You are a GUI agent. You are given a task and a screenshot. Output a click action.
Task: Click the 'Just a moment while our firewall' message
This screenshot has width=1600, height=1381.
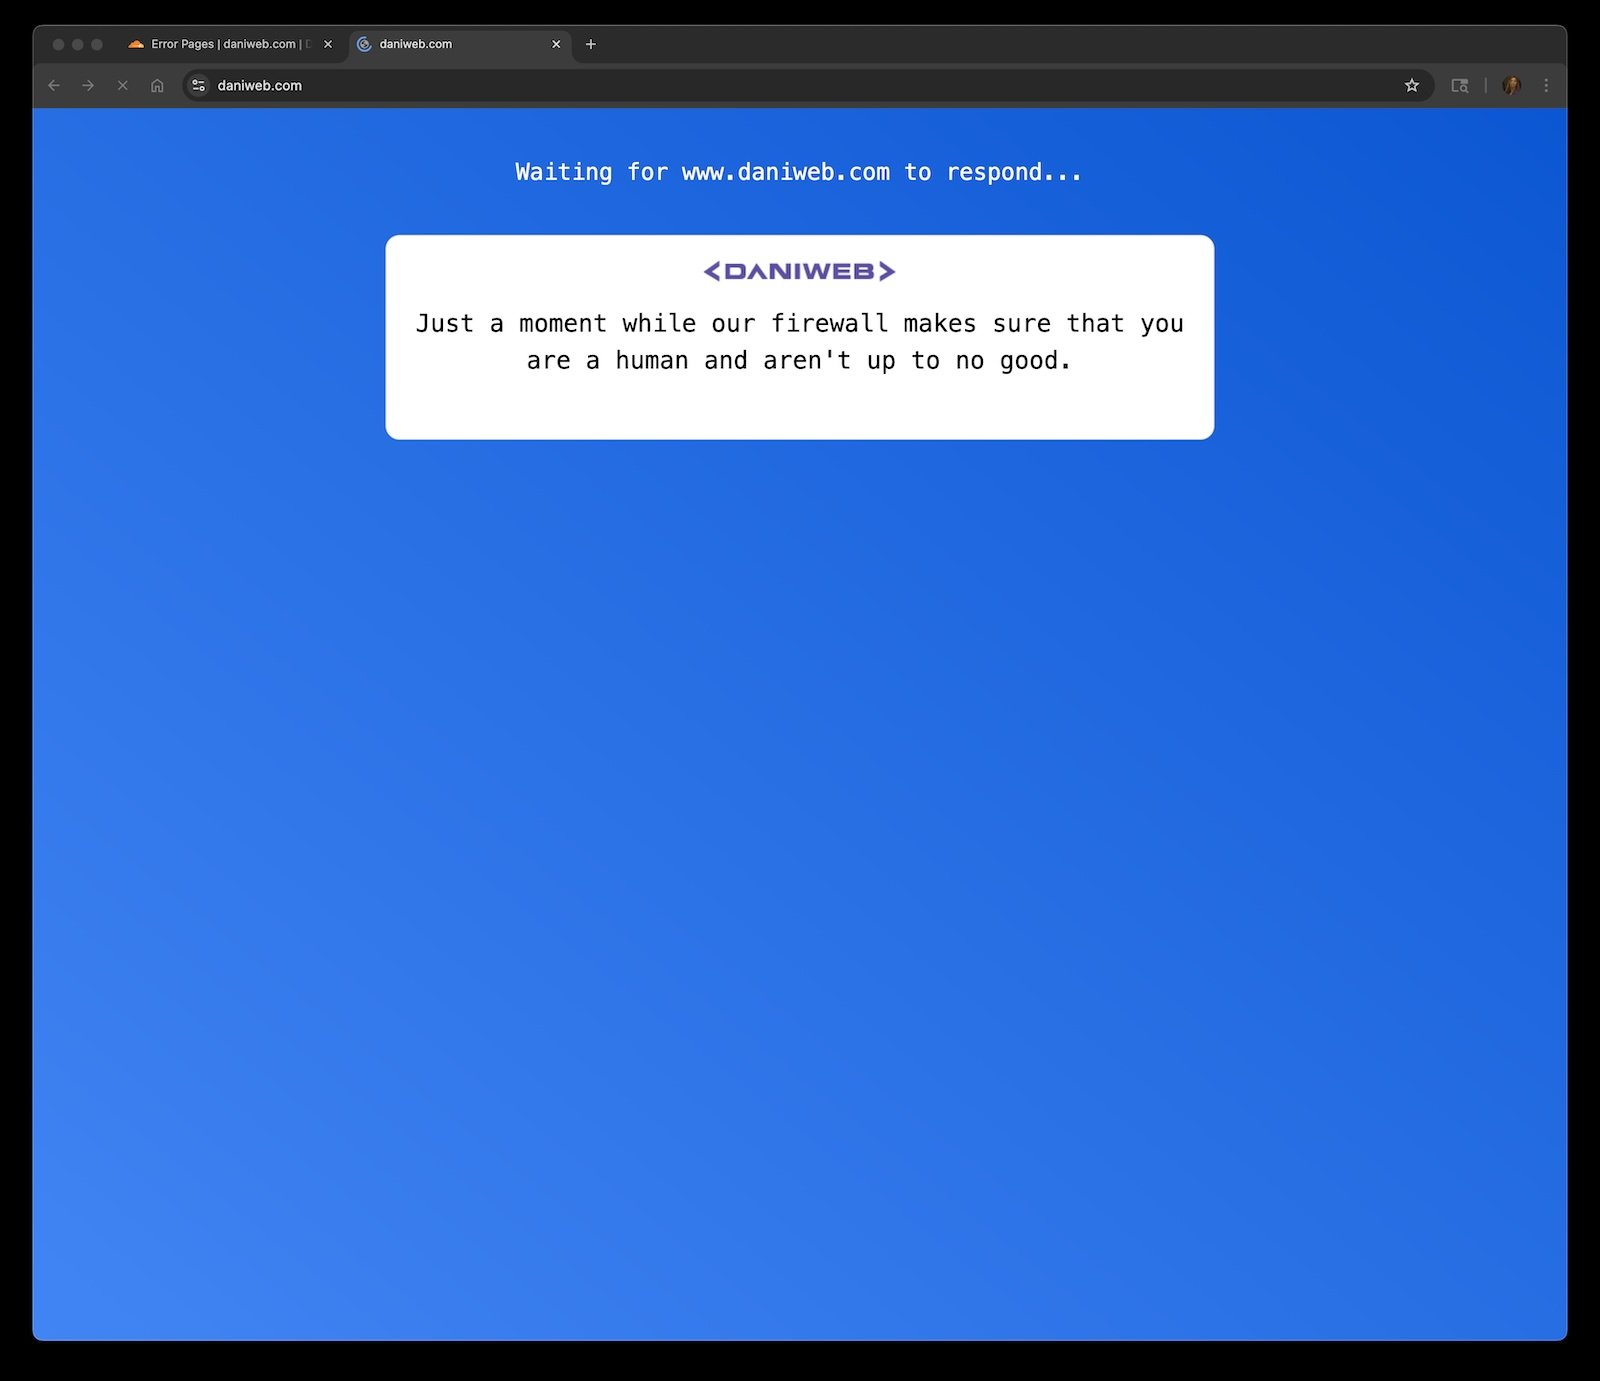click(800, 342)
